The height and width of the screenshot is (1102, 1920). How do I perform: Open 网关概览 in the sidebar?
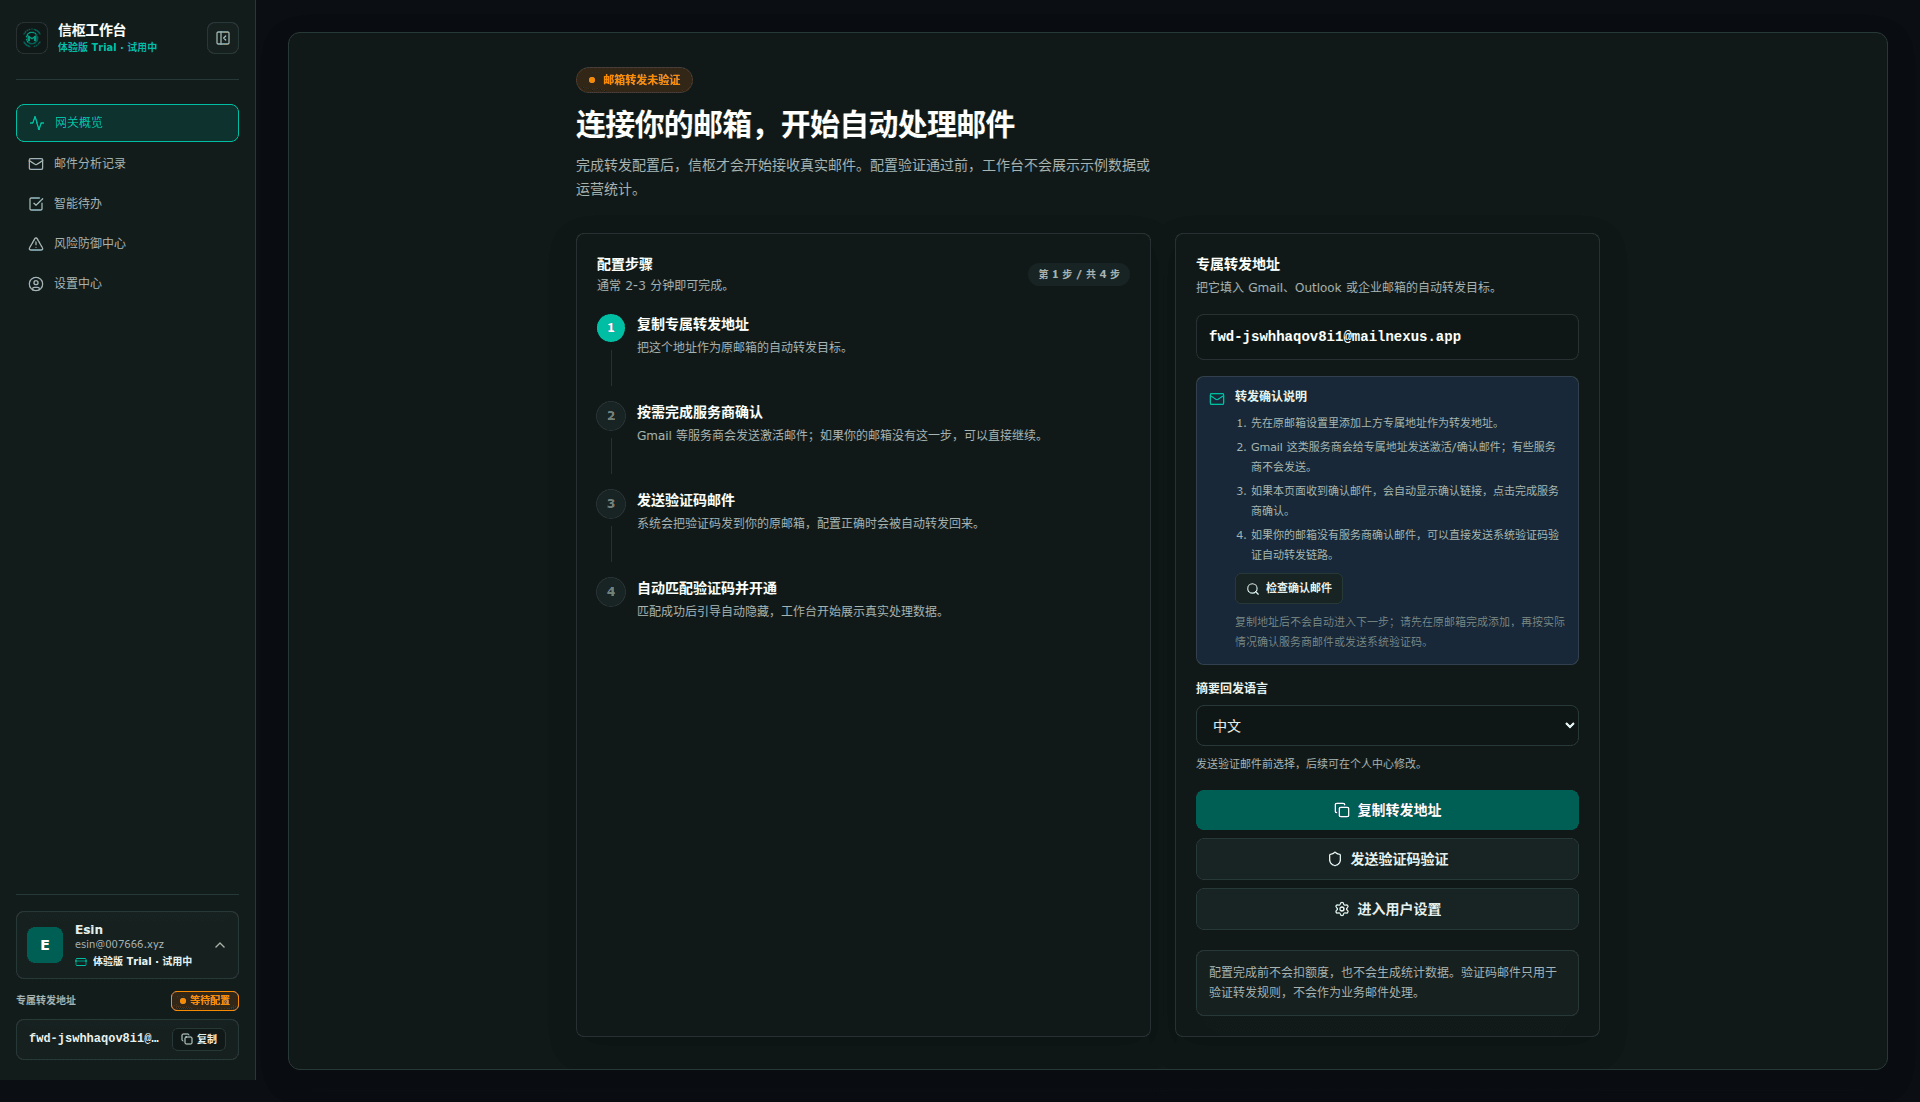pyautogui.click(x=127, y=123)
